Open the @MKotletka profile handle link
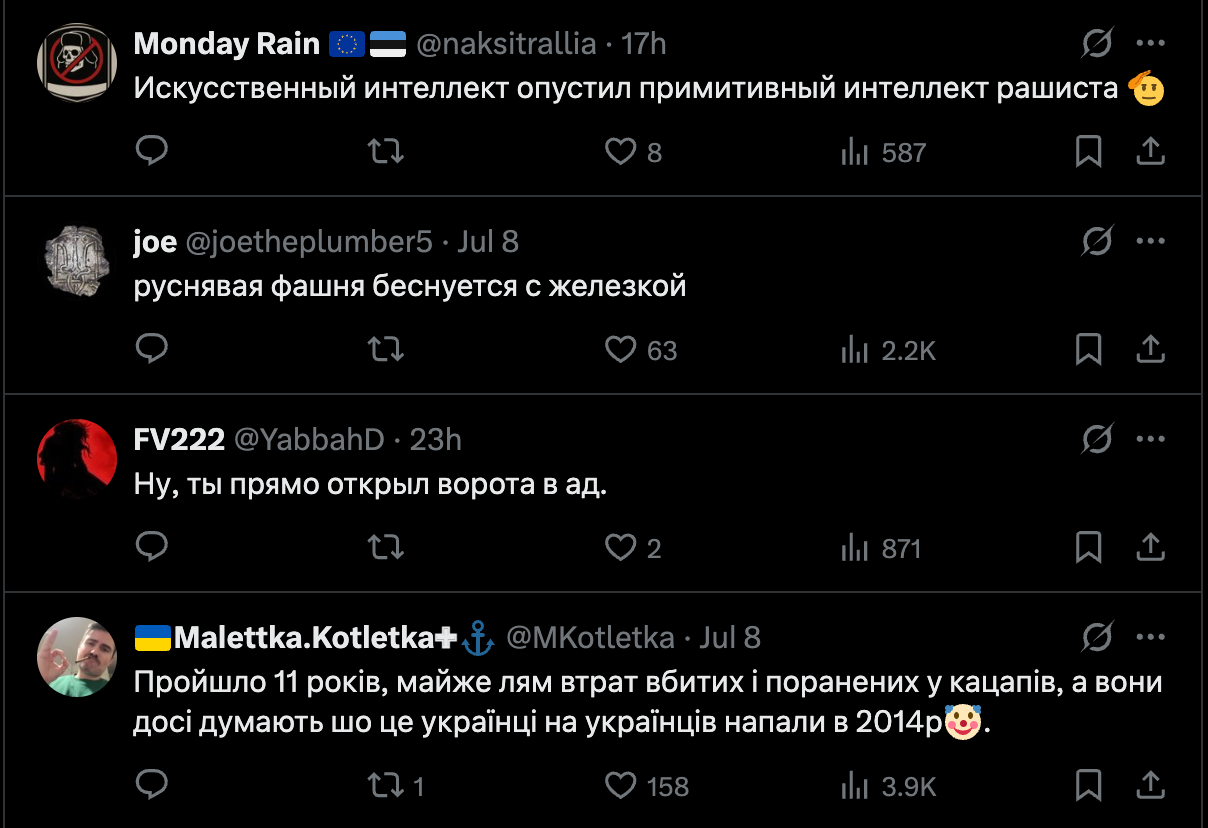Image resolution: width=1208 pixels, height=828 pixels. 590,638
